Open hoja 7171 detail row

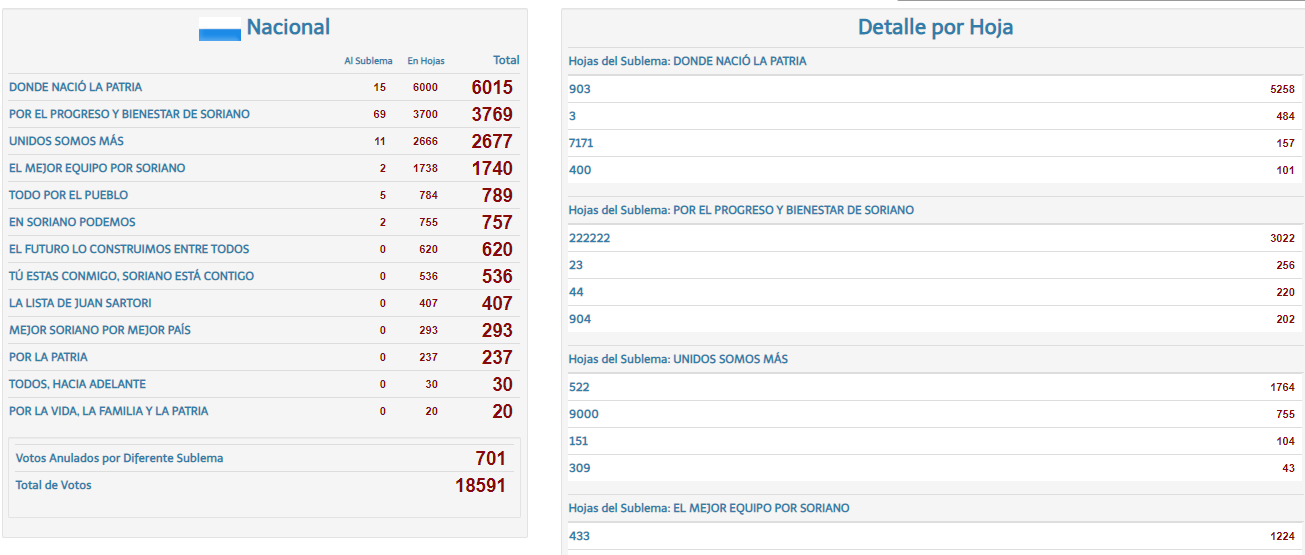581,143
